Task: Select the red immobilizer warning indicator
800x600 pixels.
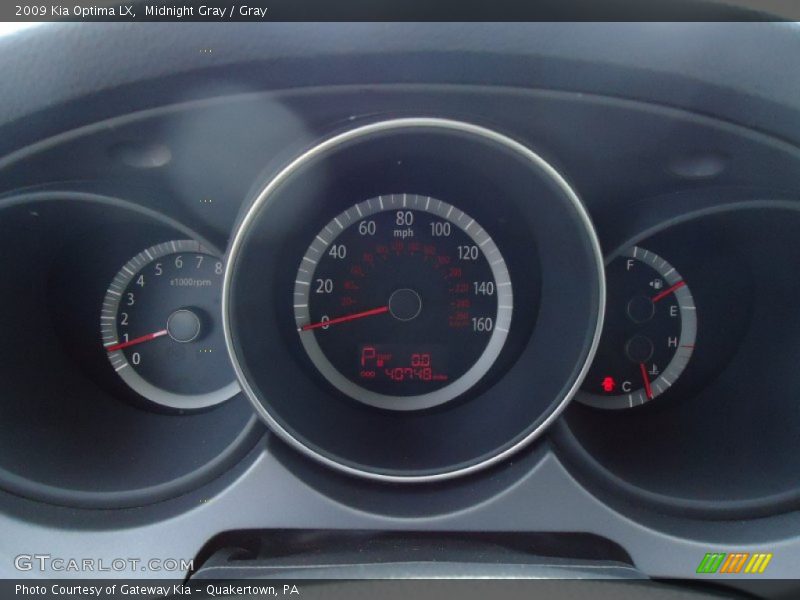Action: (x=609, y=383)
